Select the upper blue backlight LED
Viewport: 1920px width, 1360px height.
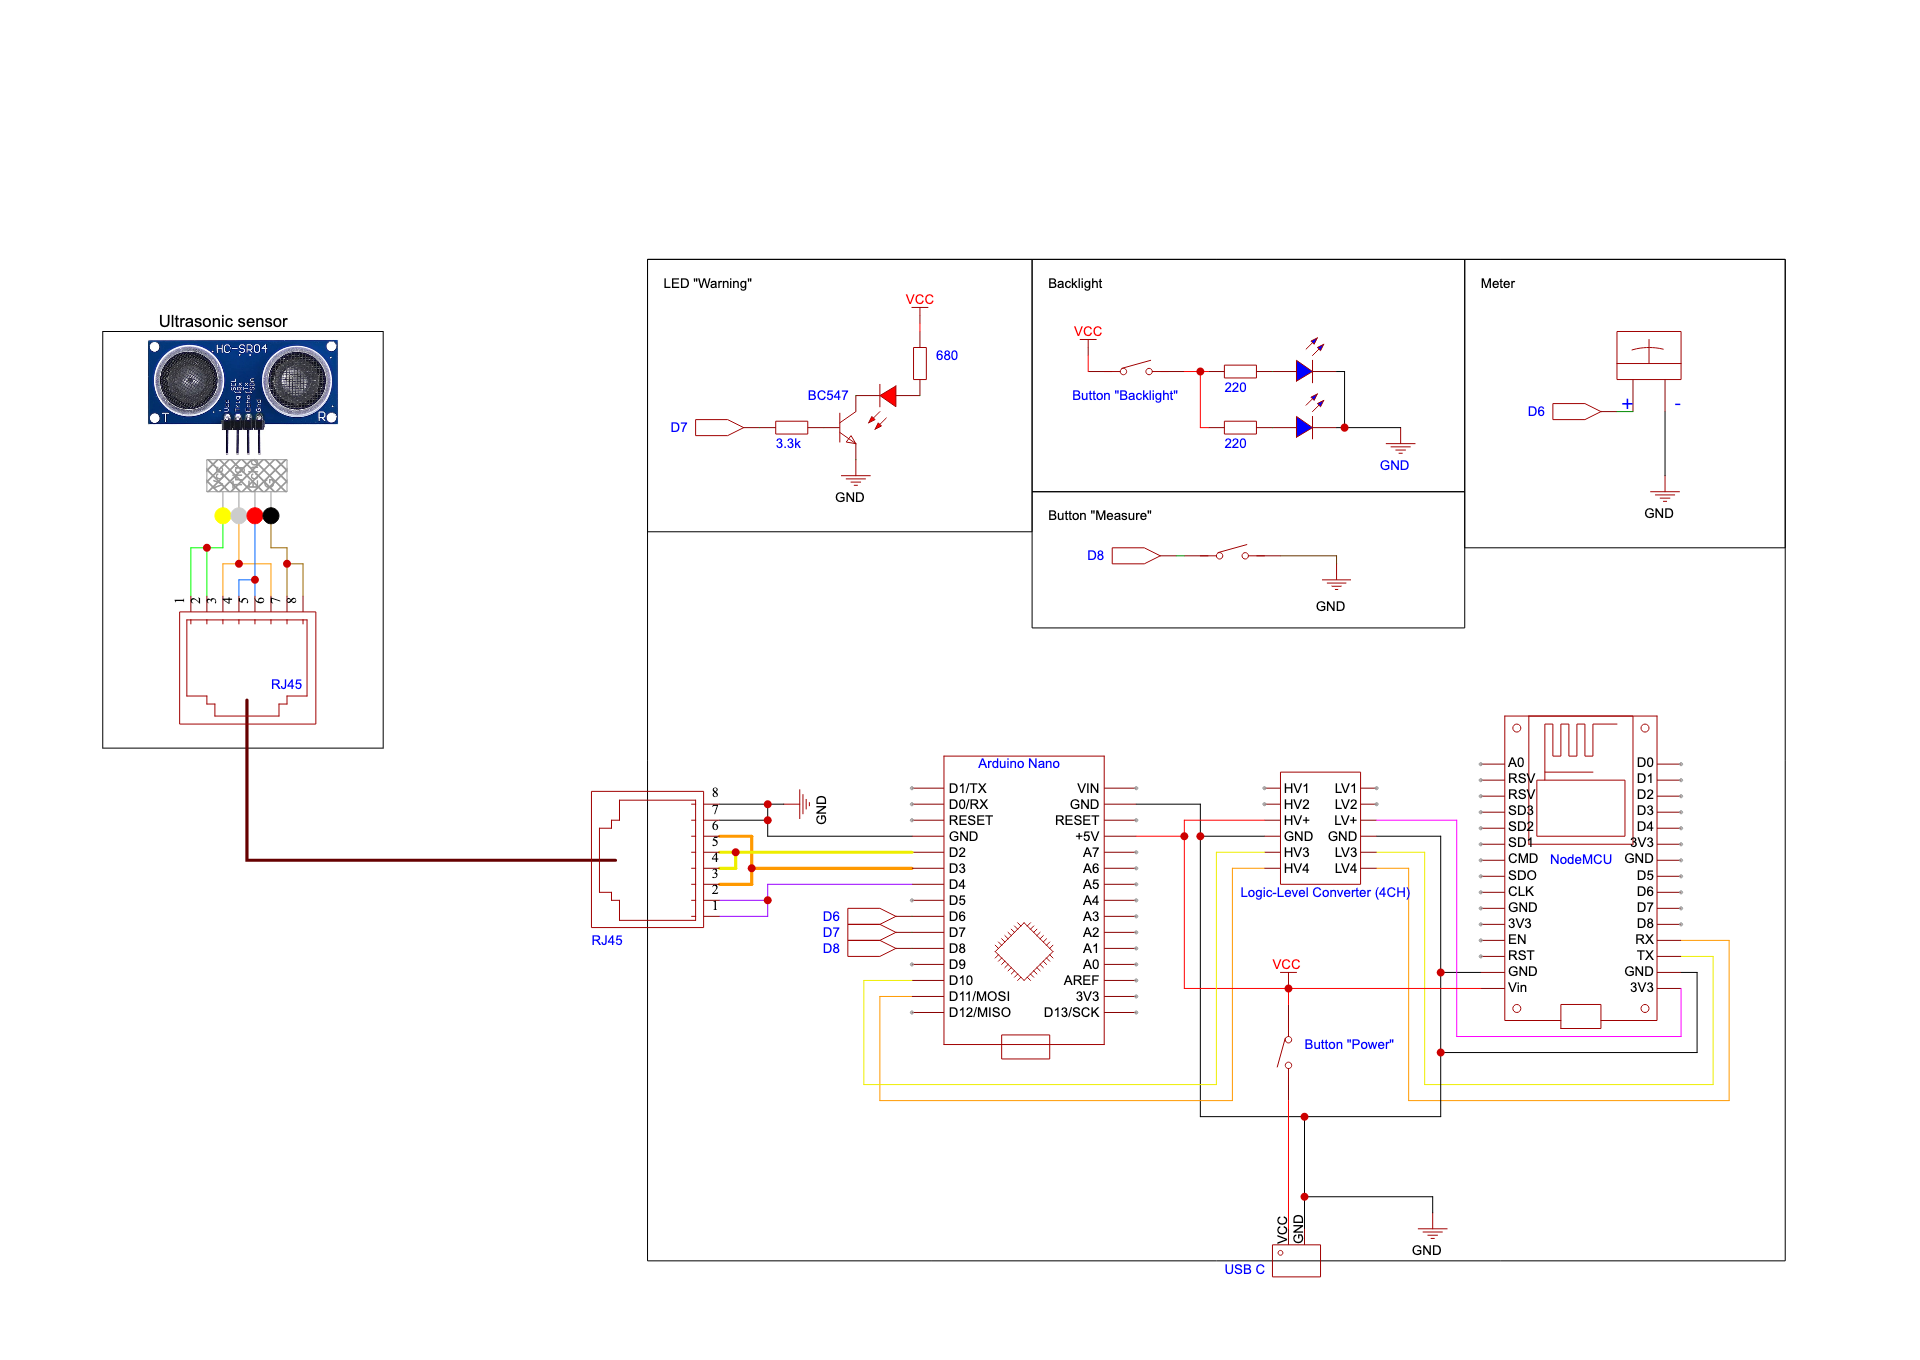click(1303, 371)
